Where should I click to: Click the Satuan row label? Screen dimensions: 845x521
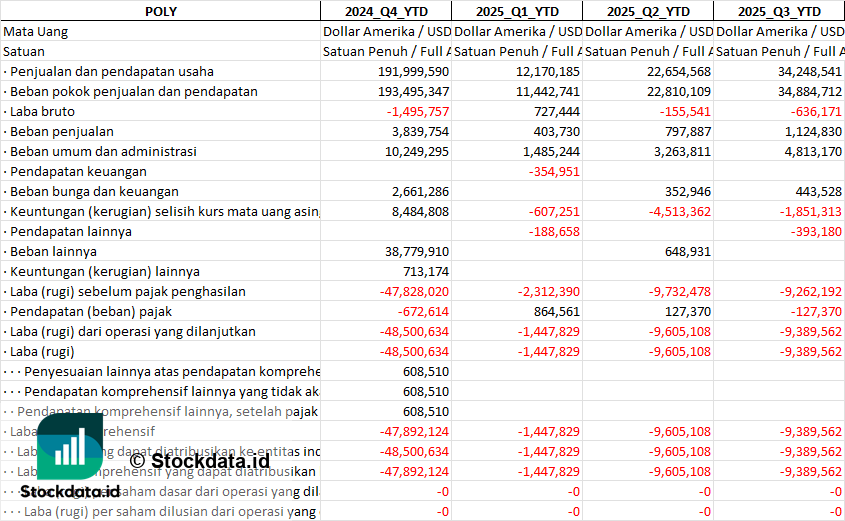(24, 52)
